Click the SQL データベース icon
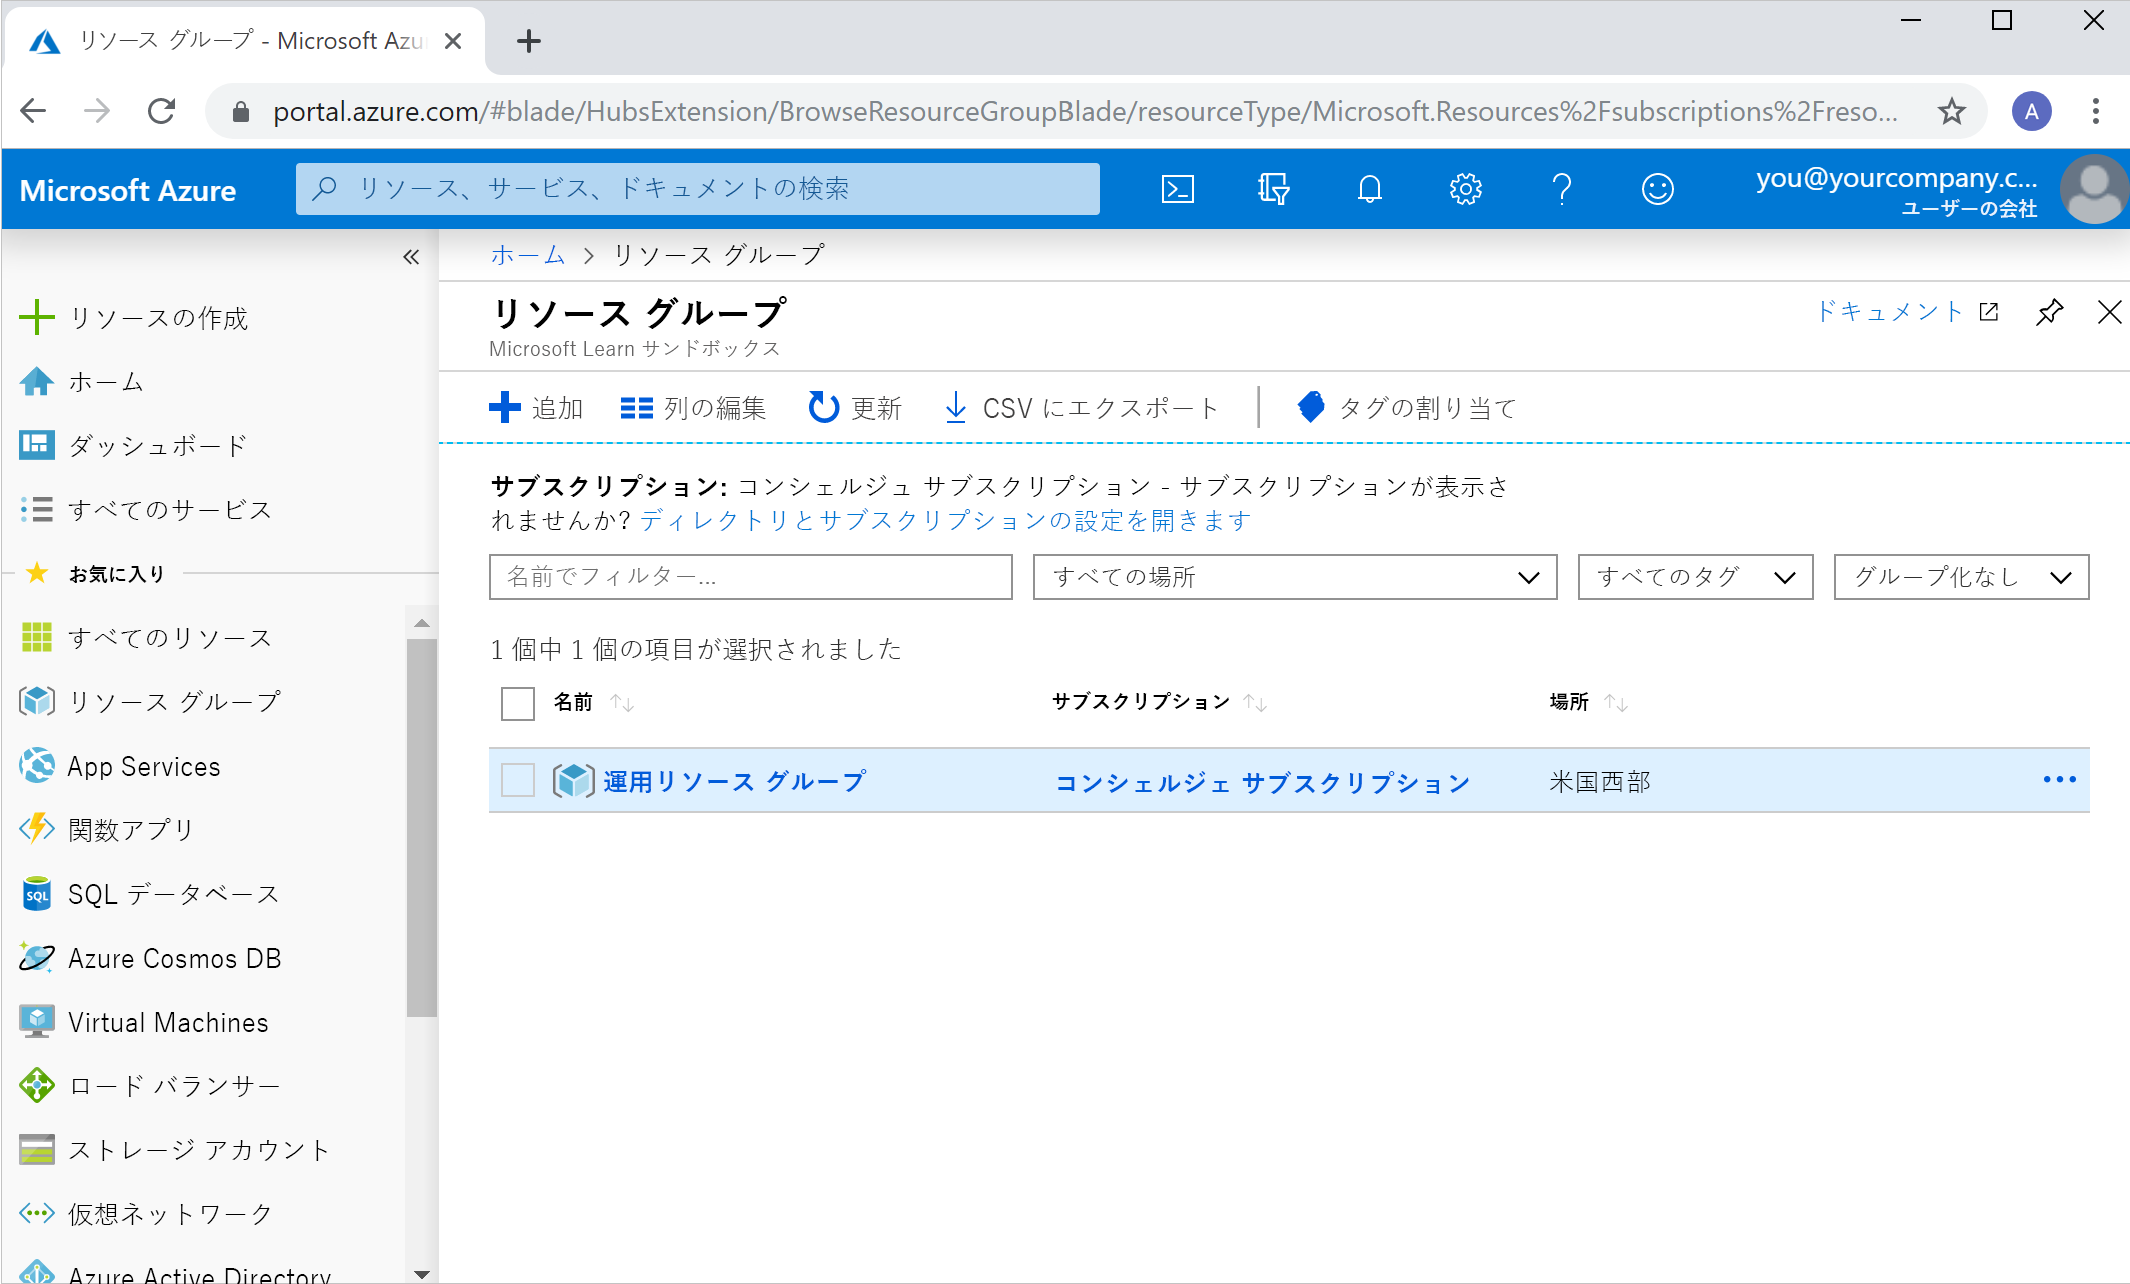The image size is (2130, 1284). click(37, 893)
